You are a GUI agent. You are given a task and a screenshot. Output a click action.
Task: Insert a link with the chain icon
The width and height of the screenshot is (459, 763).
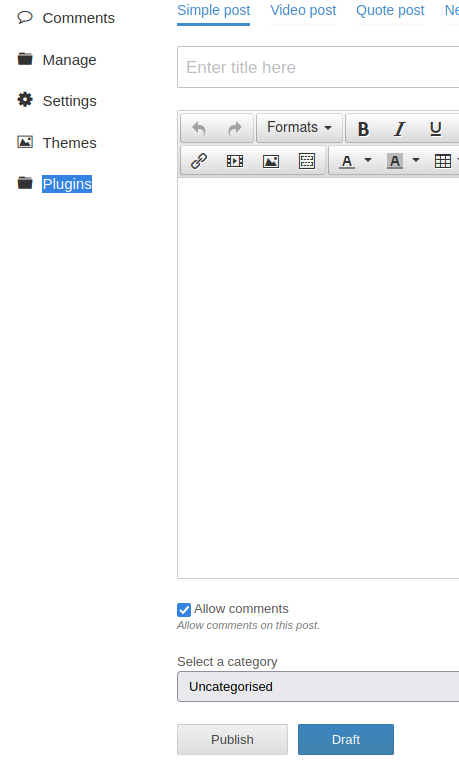199,161
